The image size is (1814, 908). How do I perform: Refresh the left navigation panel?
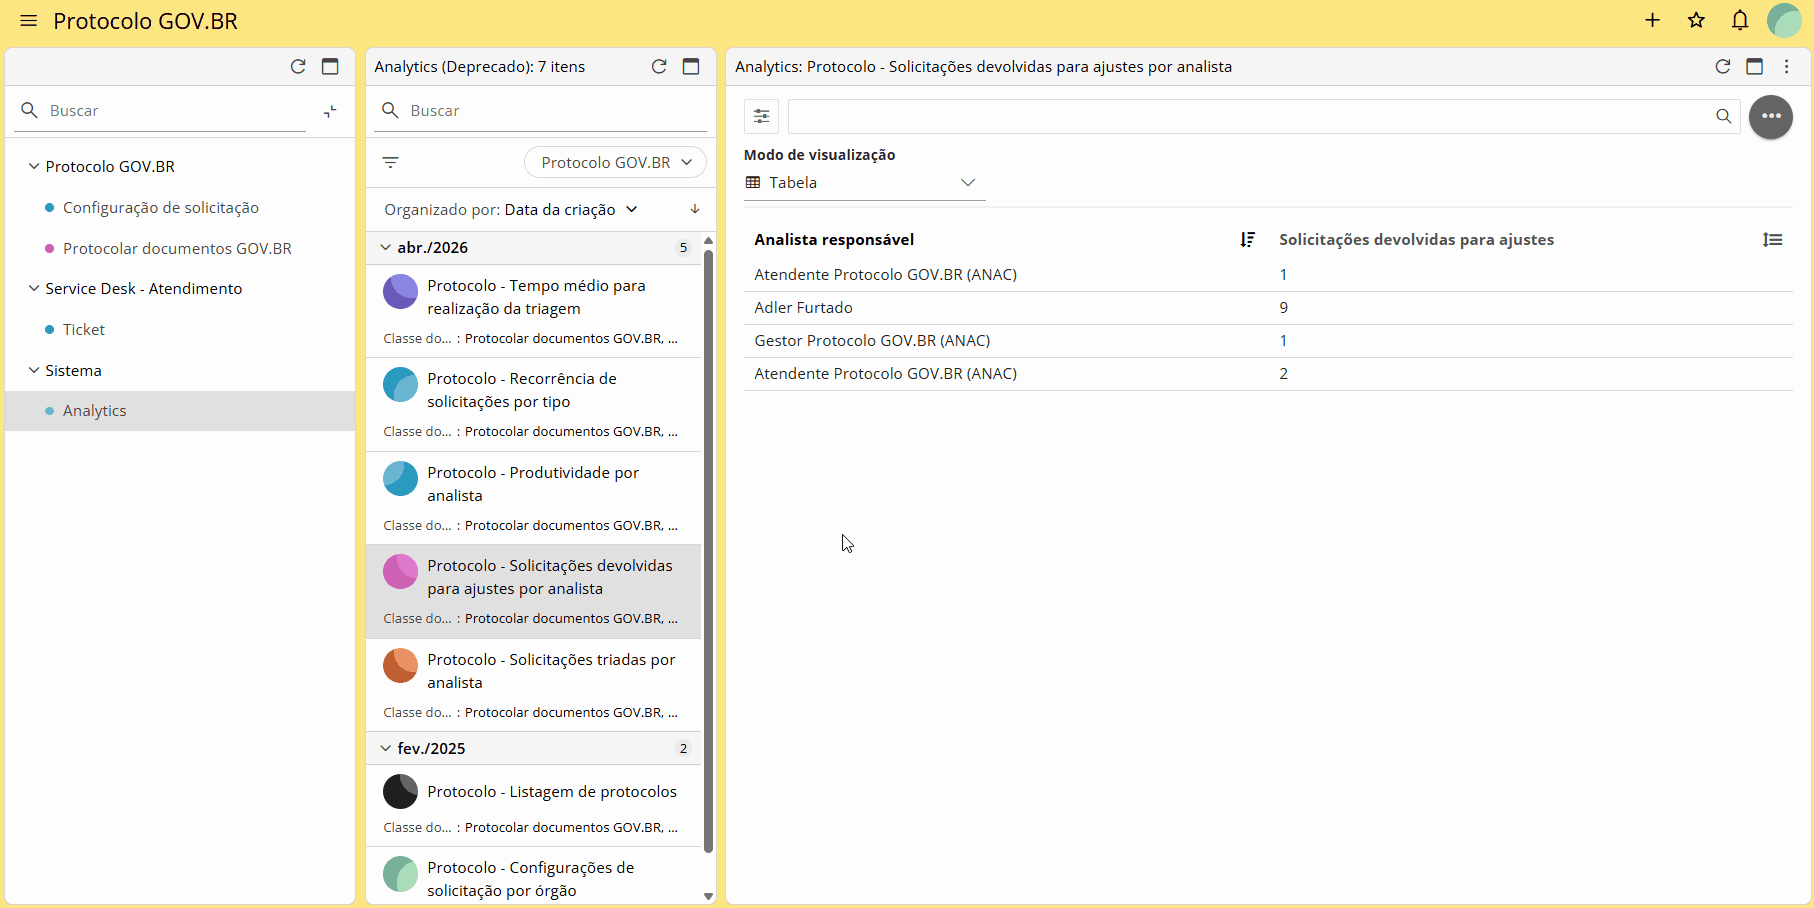pyautogui.click(x=298, y=66)
